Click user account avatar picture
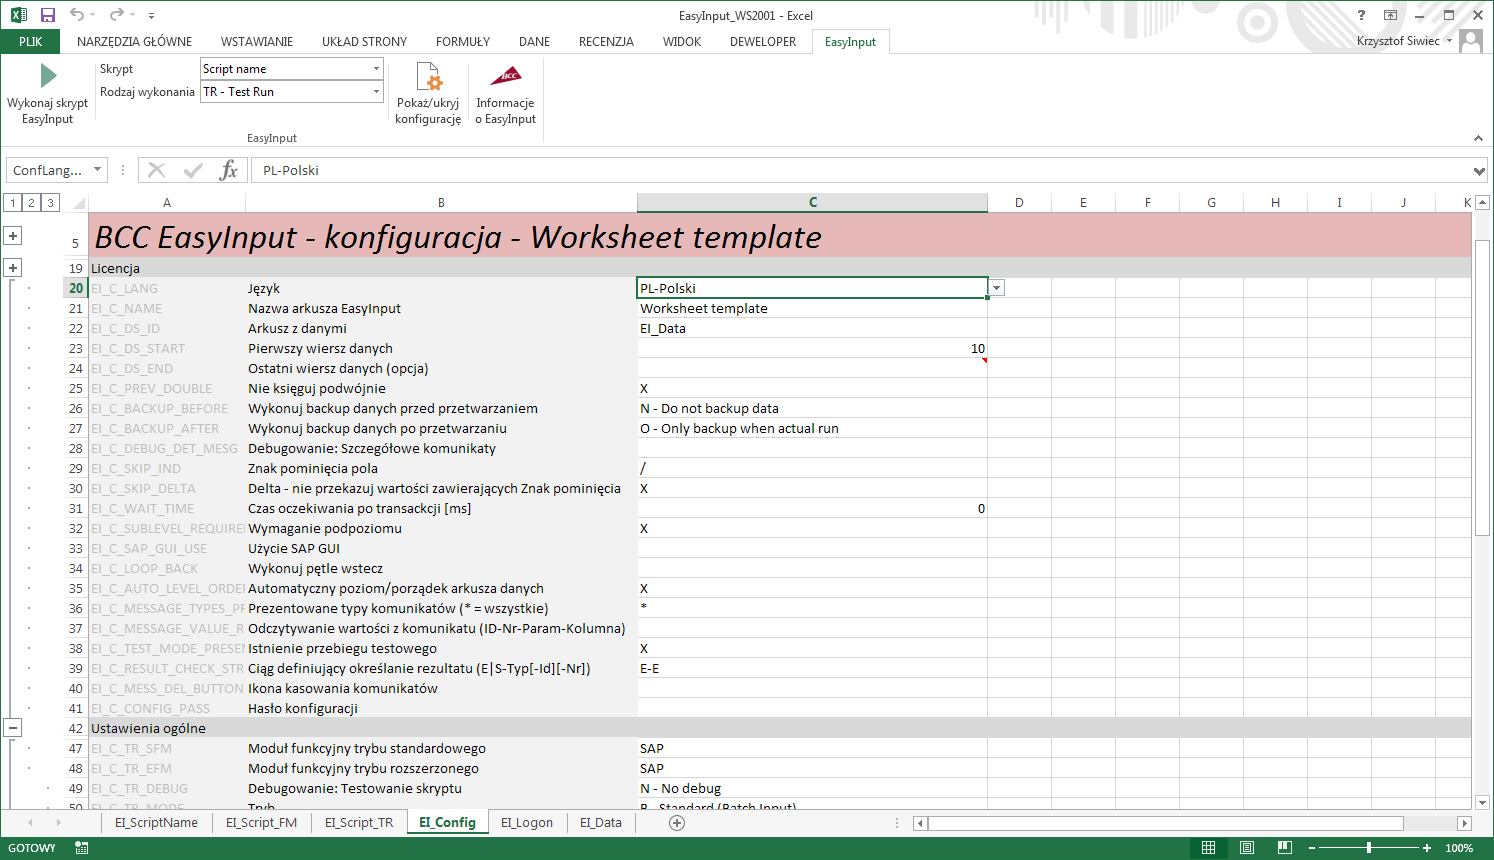This screenshot has width=1494, height=860. click(x=1471, y=41)
